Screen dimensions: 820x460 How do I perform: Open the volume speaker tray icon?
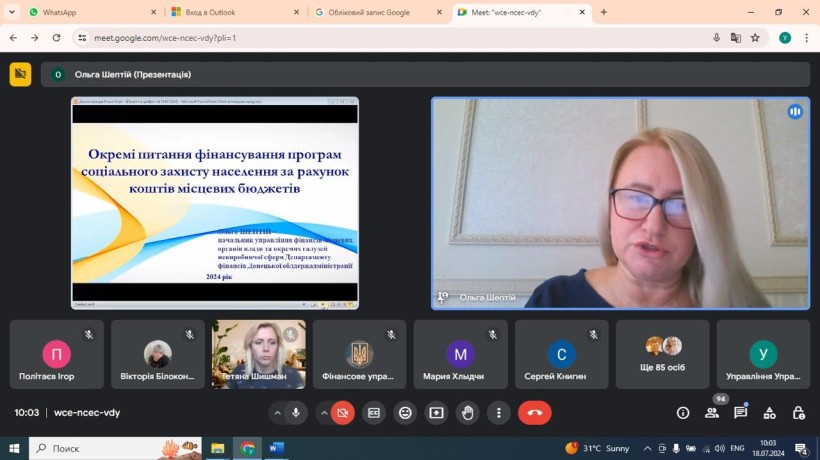point(720,448)
